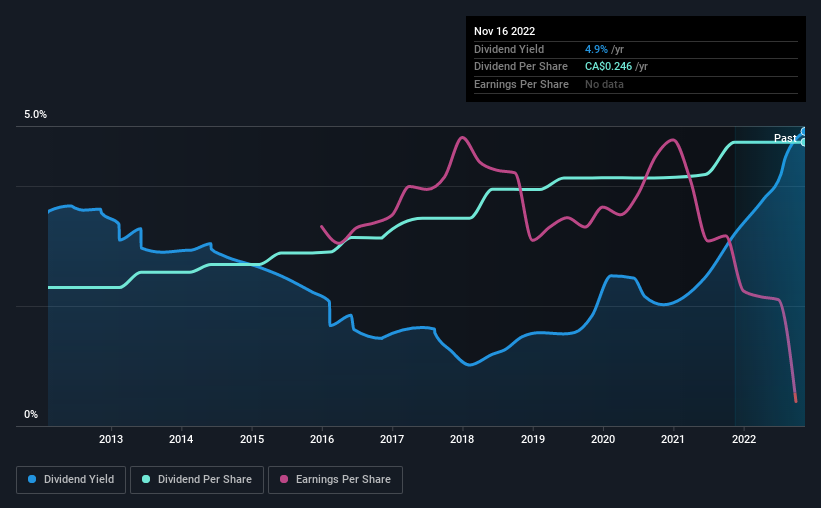Screen dimensions: 821x508
Task: Click the pink Earnings Per Share legend dot
Action: click(284, 479)
